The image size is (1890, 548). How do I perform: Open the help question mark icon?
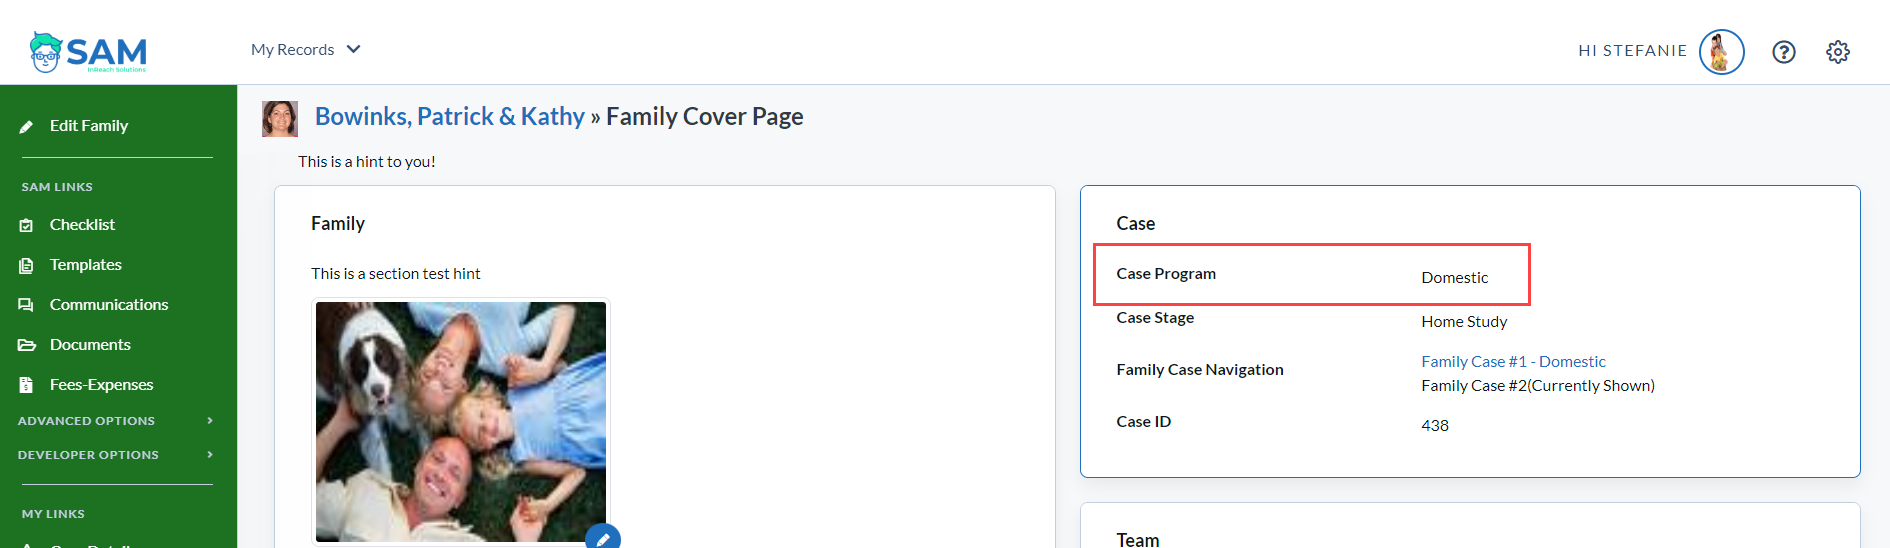[x=1783, y=52]
